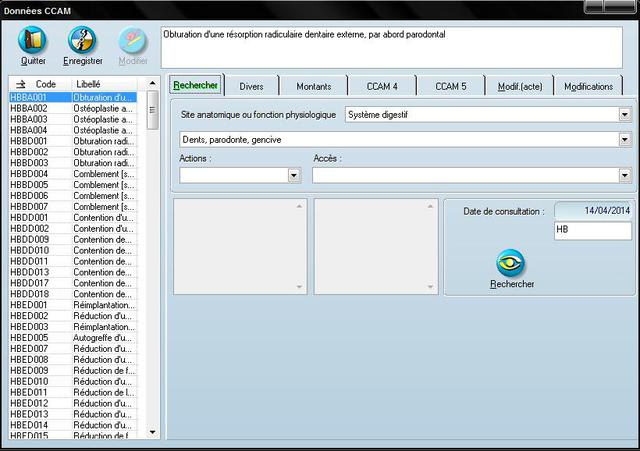Expand the Accès dropdown list
The image size is (640, 451).
(x=624, y=175)
